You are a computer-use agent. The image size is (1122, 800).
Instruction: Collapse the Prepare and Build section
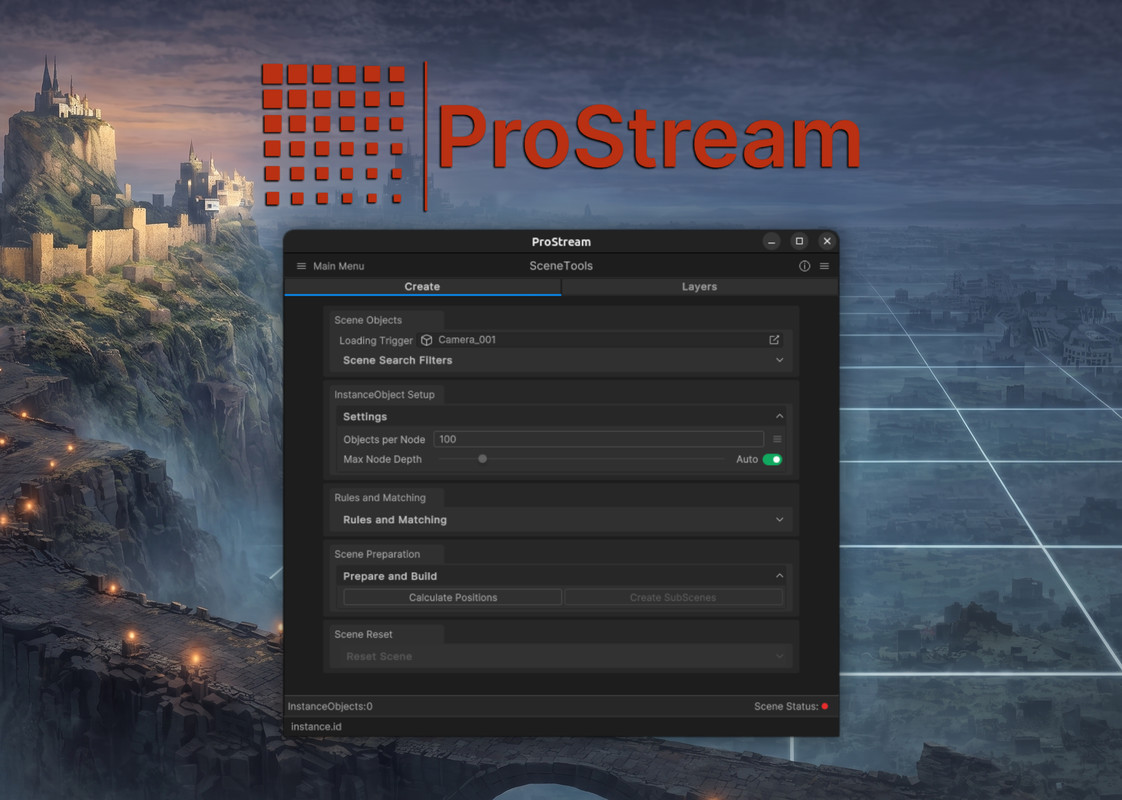click(563, 576)
